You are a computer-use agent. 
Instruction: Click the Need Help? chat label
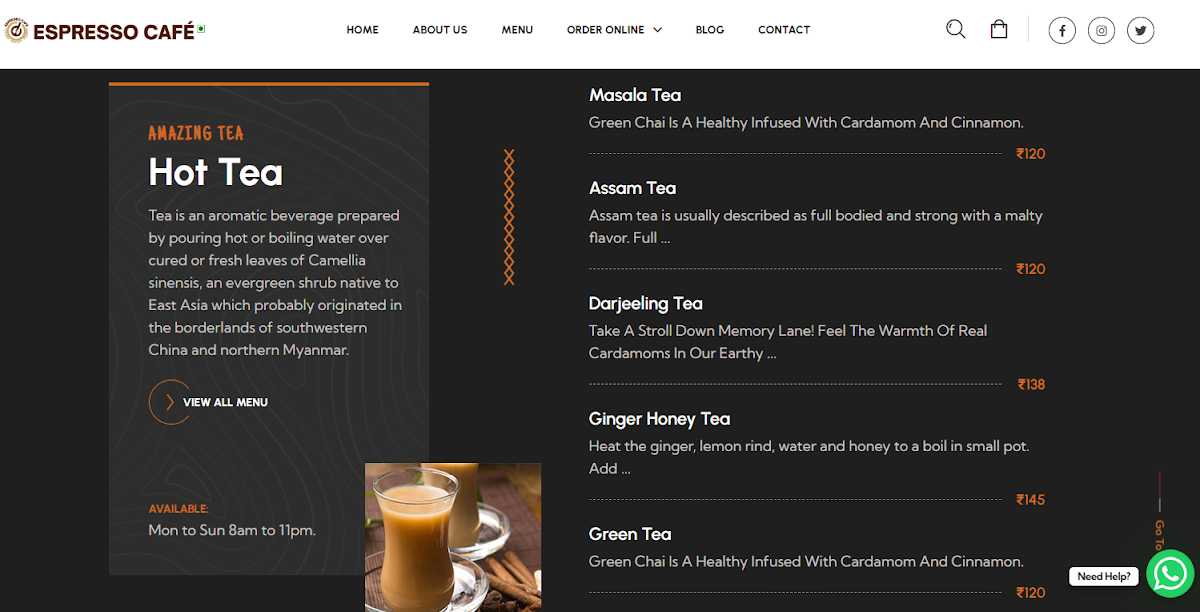tap(1104, 576)
